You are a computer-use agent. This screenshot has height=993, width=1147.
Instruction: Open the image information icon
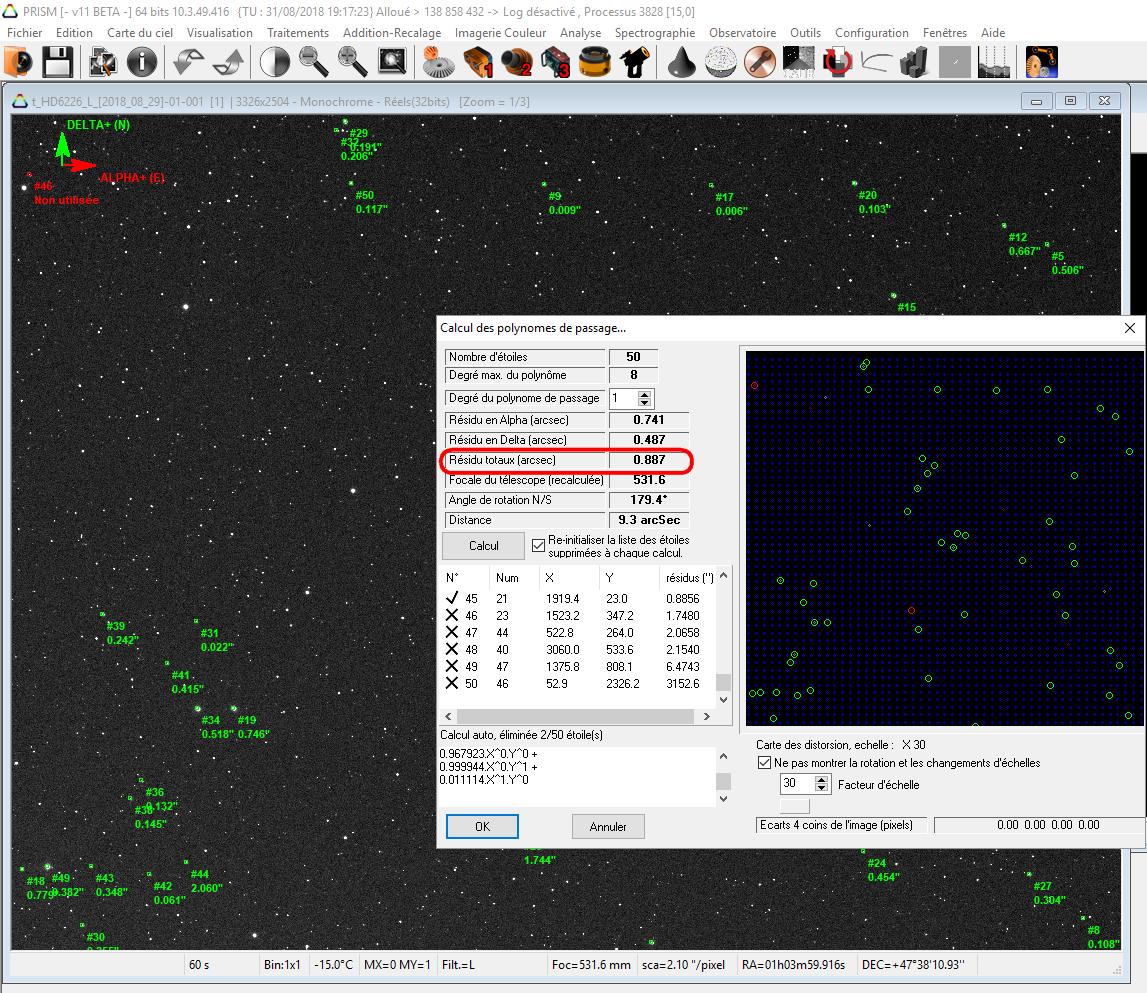142,63
